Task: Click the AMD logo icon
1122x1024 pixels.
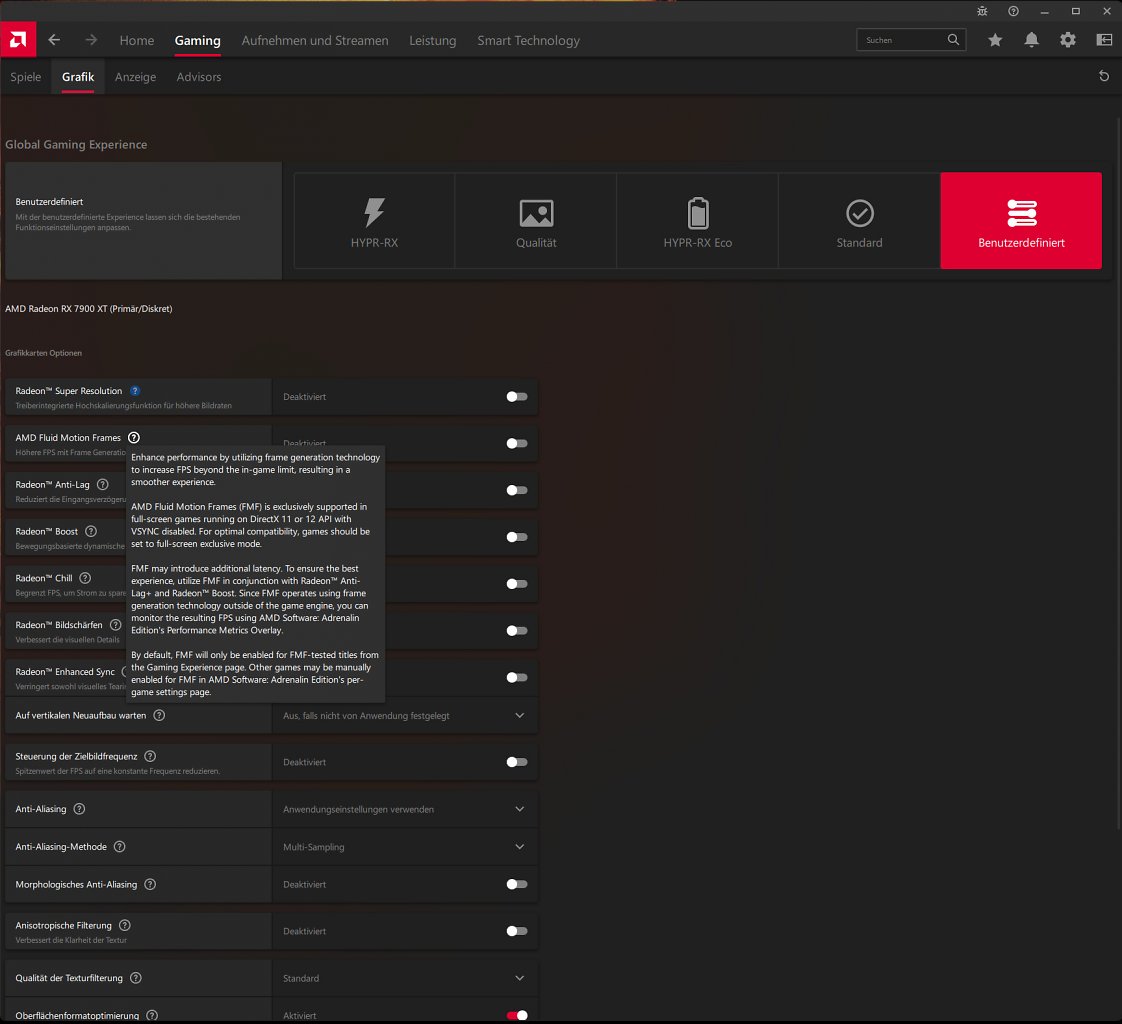Action: pos(18,39)
